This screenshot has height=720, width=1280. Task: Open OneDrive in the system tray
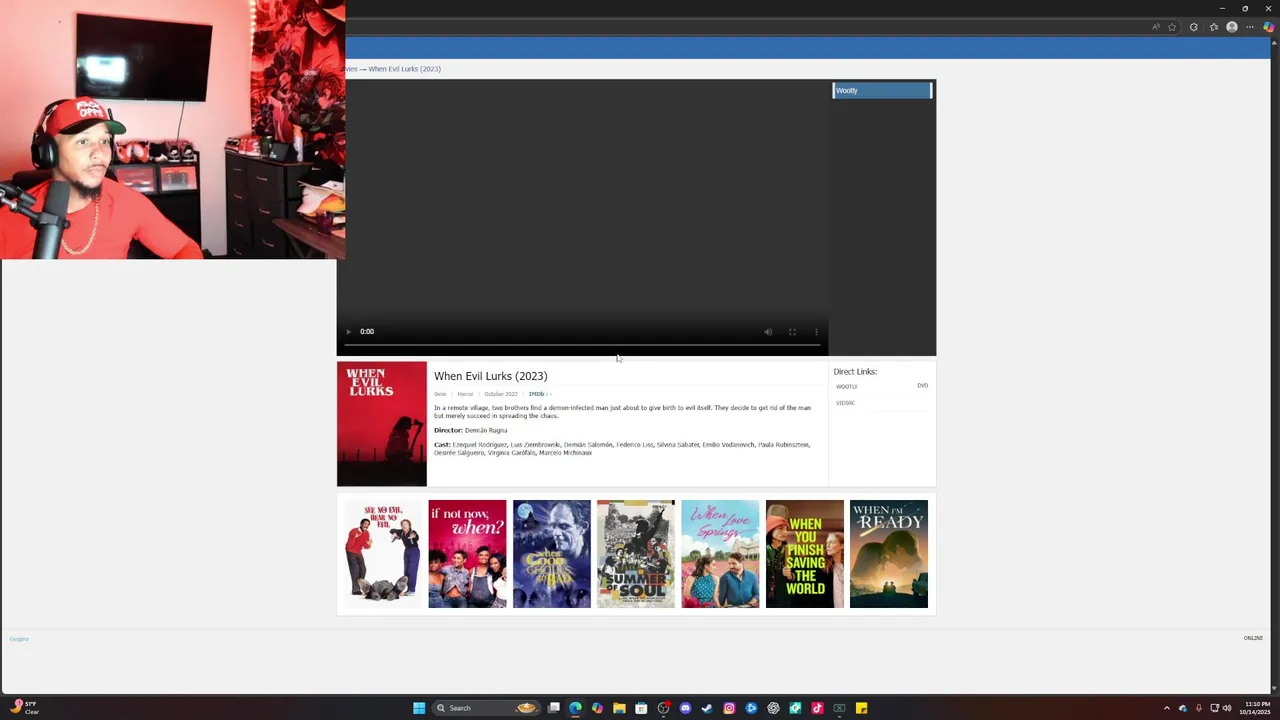point(1183,708)
